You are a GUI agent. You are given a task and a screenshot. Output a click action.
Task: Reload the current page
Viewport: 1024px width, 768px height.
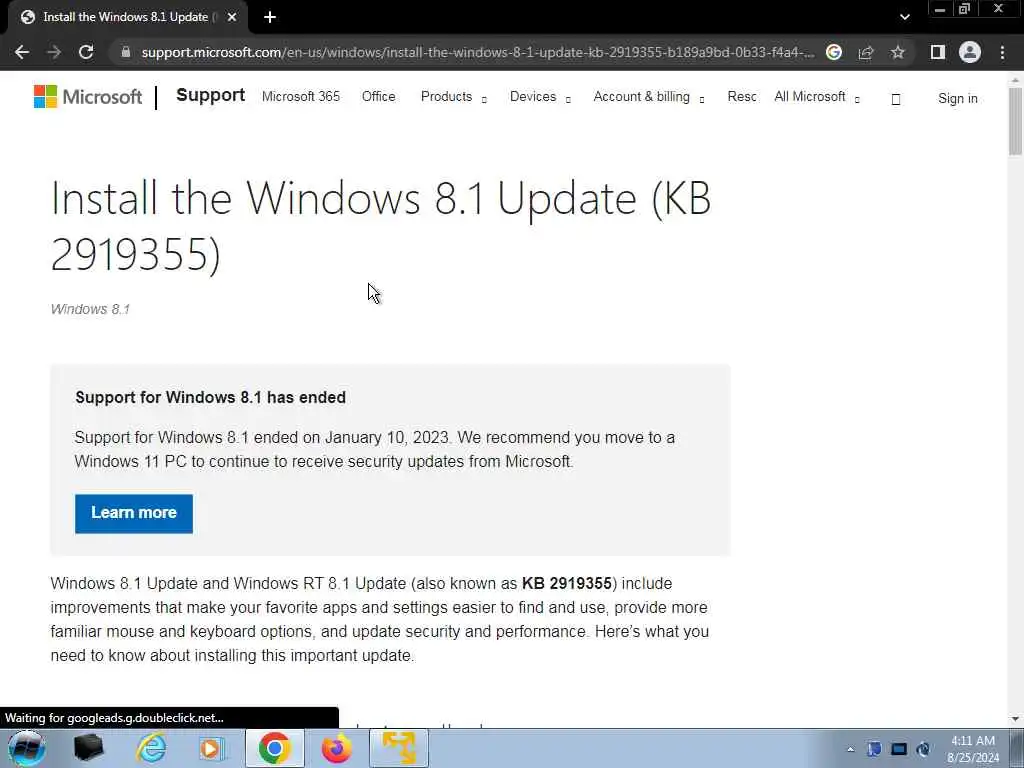pyautogui.click(x=86, y=52)
